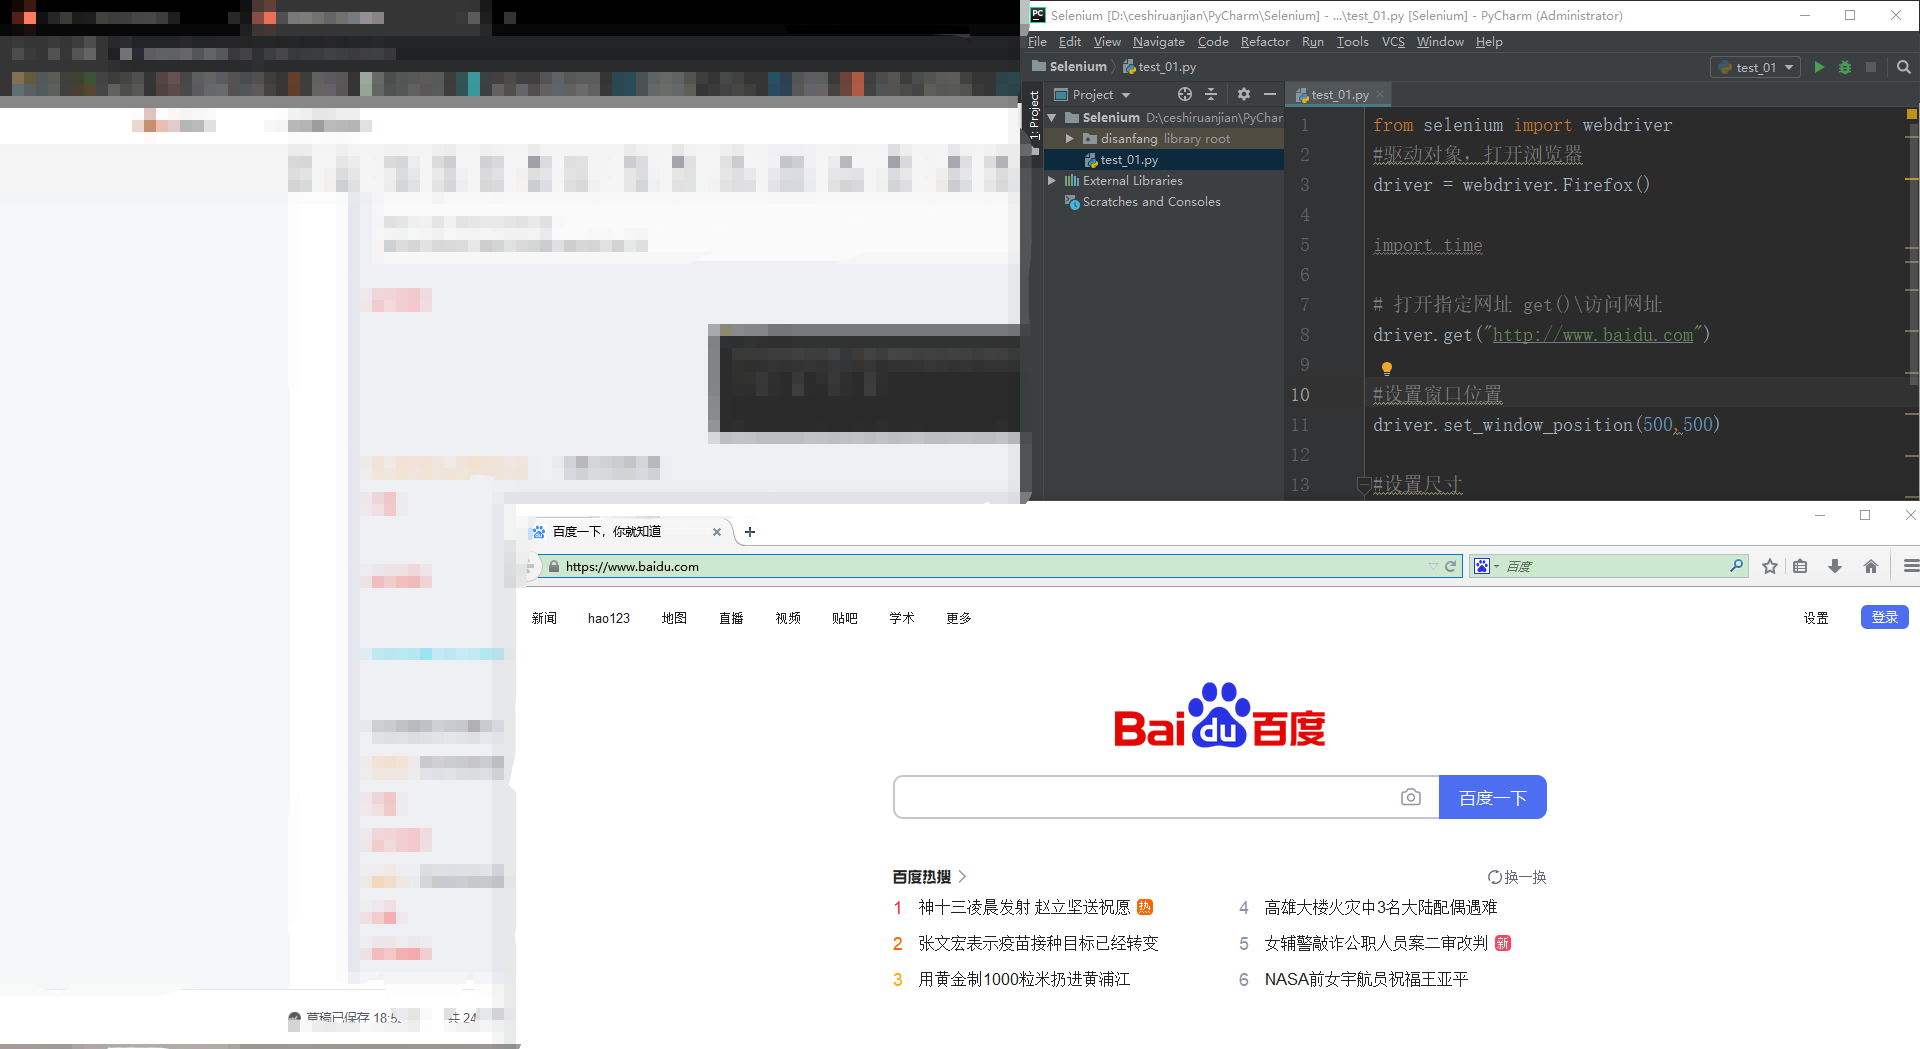Open the Navigate menu
The height and width of the screenshot is (1049, 1920).
pyautogui.click(x=1158, y=41)
